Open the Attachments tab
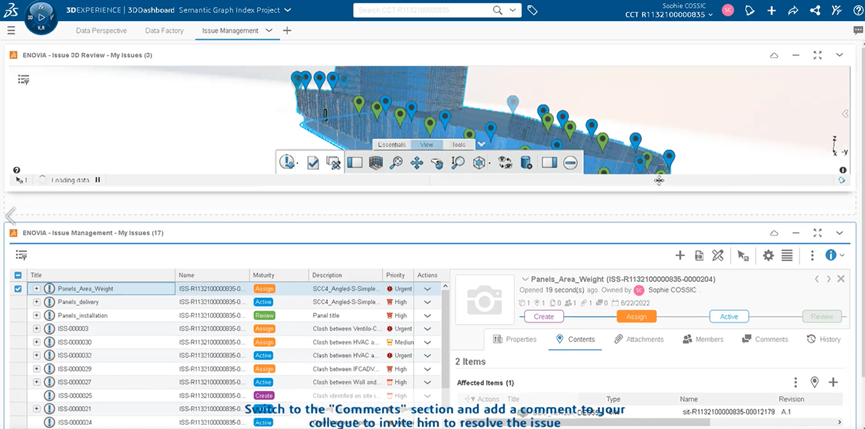Viewport: 865px width, 429px height. 639,339
